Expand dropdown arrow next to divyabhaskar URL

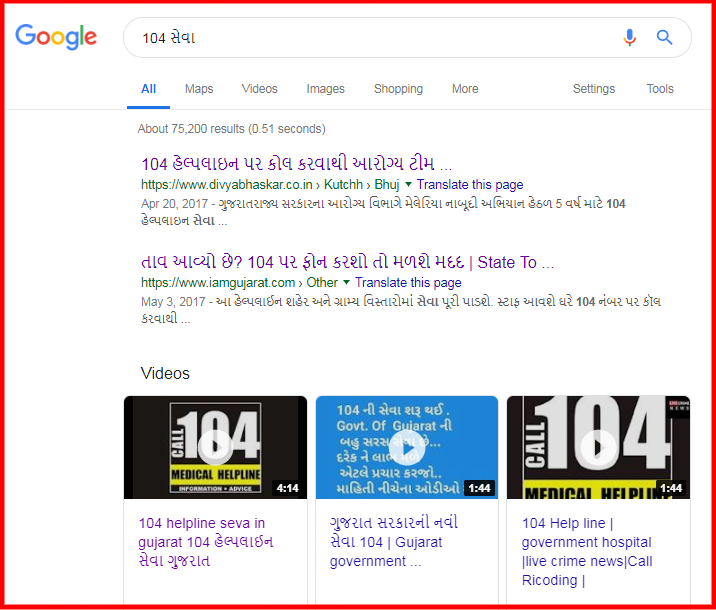408,184
